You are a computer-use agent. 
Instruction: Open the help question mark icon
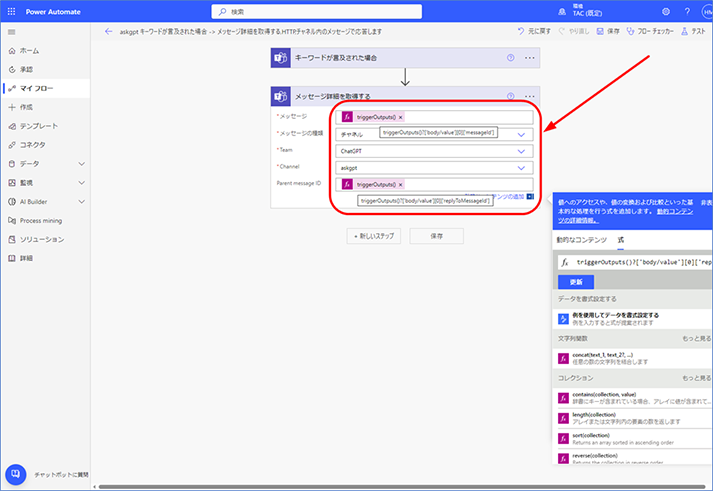click(687, 12)
